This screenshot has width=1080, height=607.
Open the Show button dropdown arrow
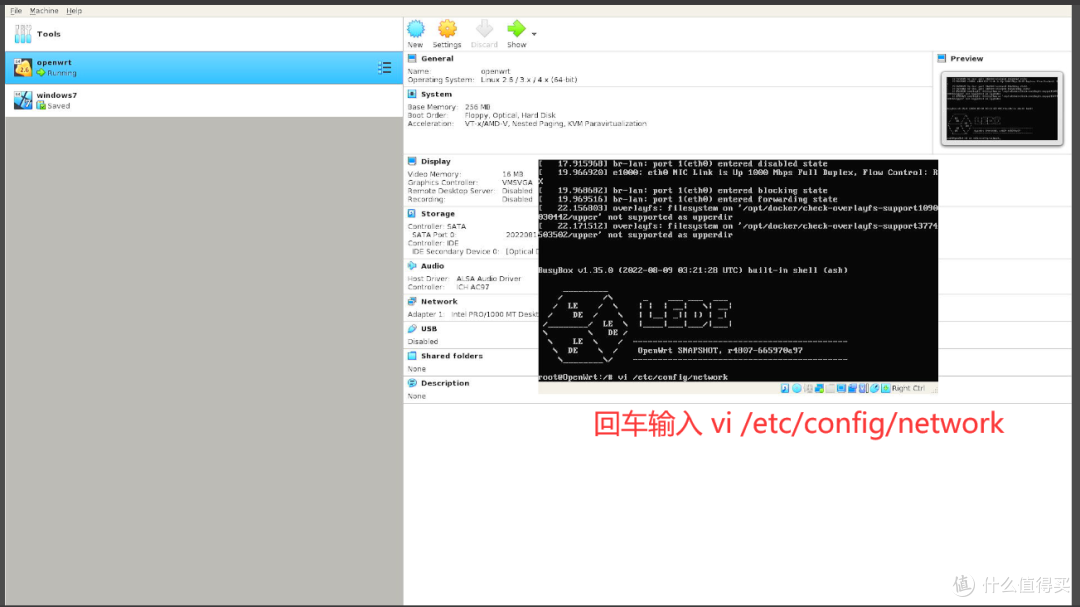click(534, 33)
